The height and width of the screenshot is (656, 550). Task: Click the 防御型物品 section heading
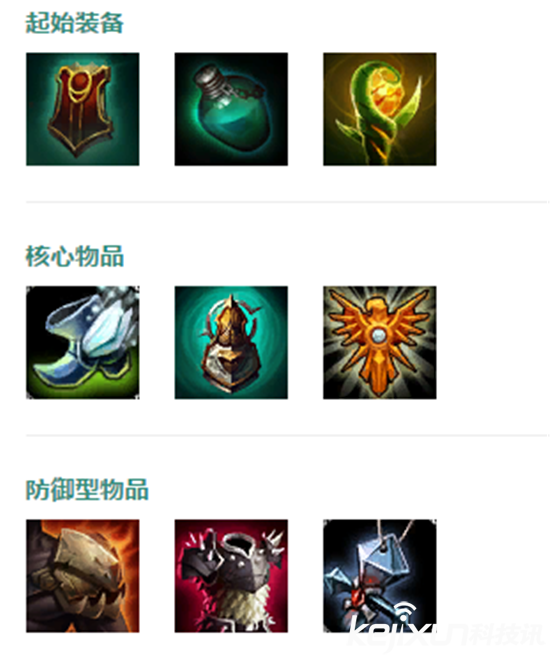pyautogui.click(x=87, y=489)
